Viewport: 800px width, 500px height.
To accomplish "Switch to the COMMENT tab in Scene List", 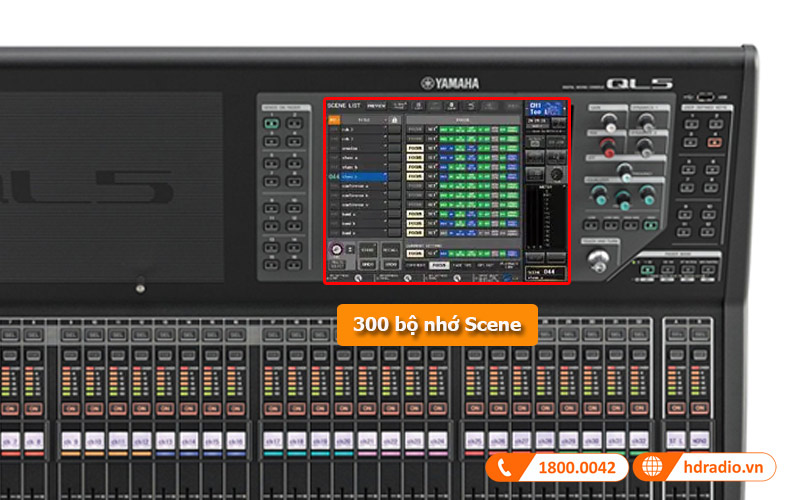I will (x=415, y=265).
